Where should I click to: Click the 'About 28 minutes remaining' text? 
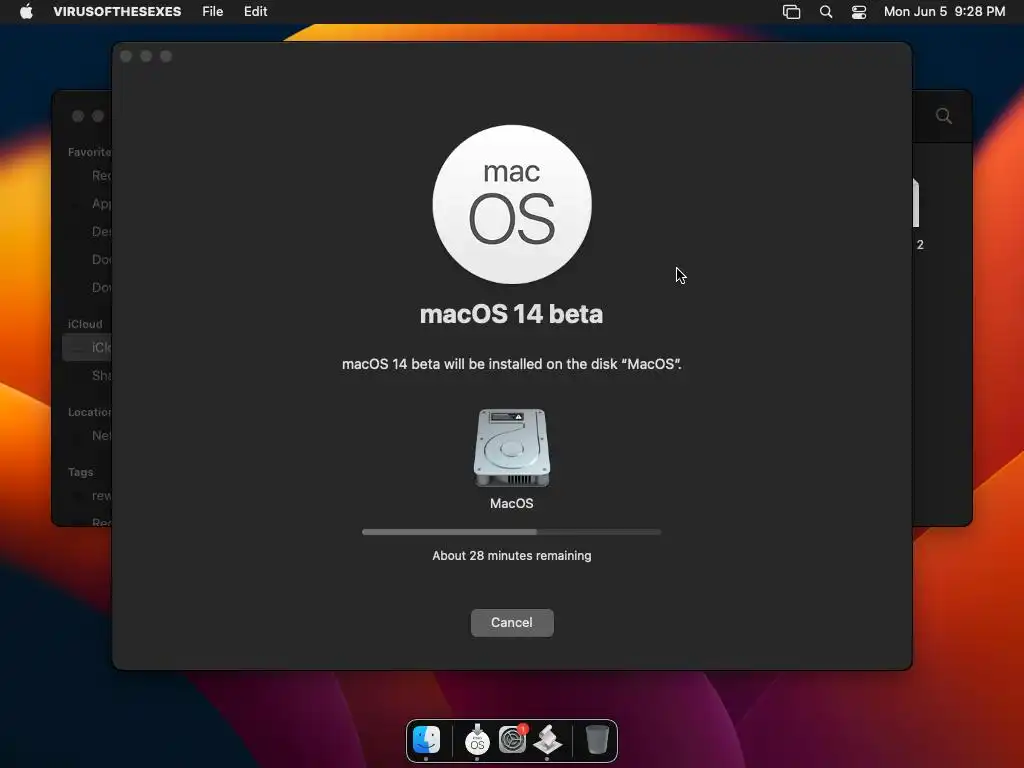click(x=512, y=556)
